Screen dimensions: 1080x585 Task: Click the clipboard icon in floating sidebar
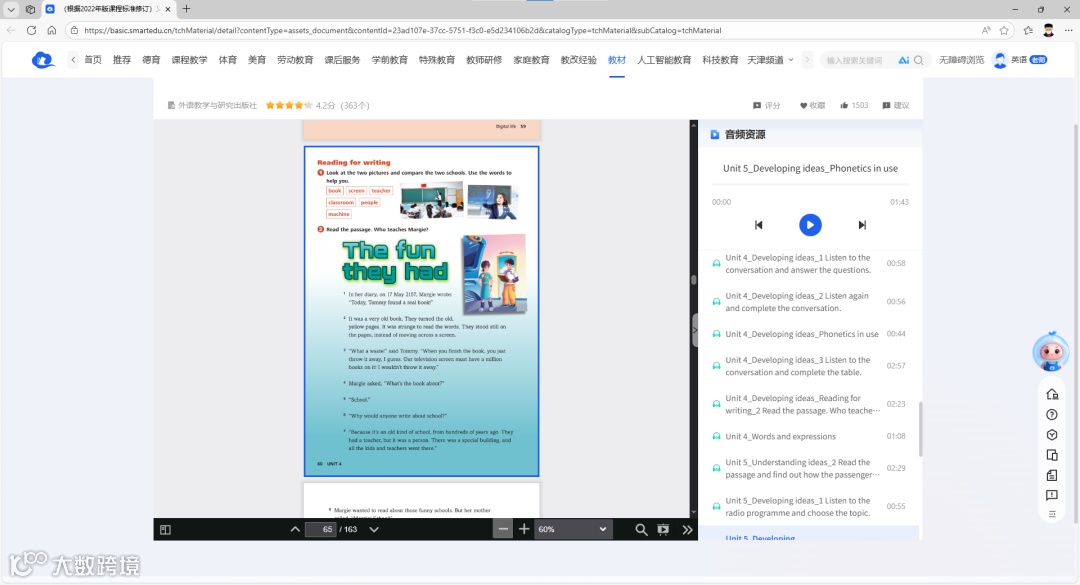[x=1052, y=475]
